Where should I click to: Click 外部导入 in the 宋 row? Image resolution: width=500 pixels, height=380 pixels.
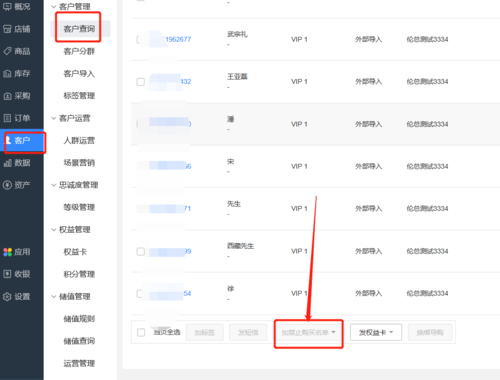click(369, 166)
